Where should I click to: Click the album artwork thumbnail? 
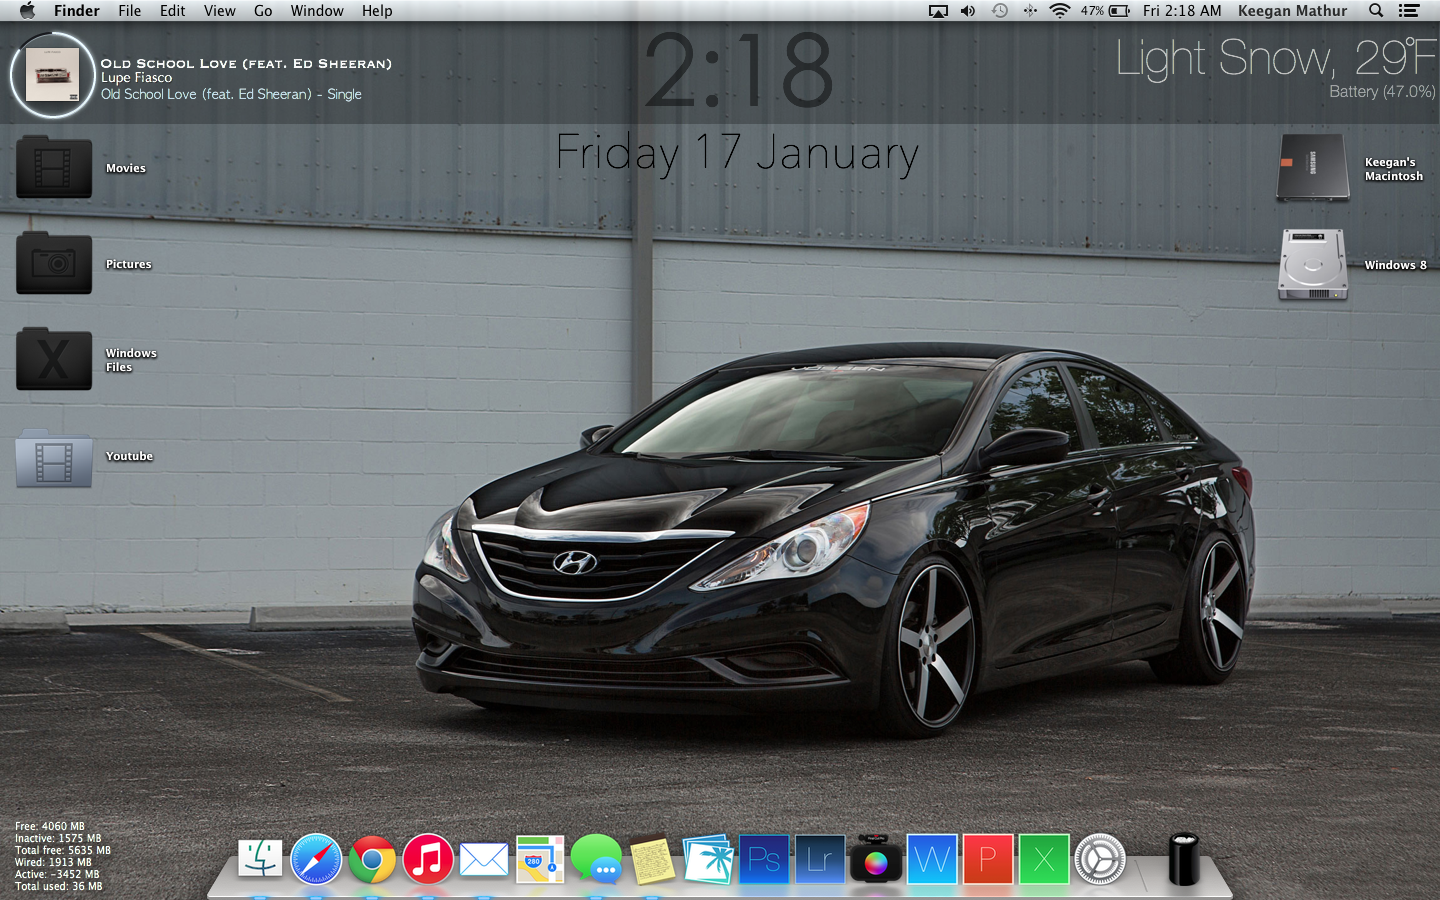[x=52, y=75]
